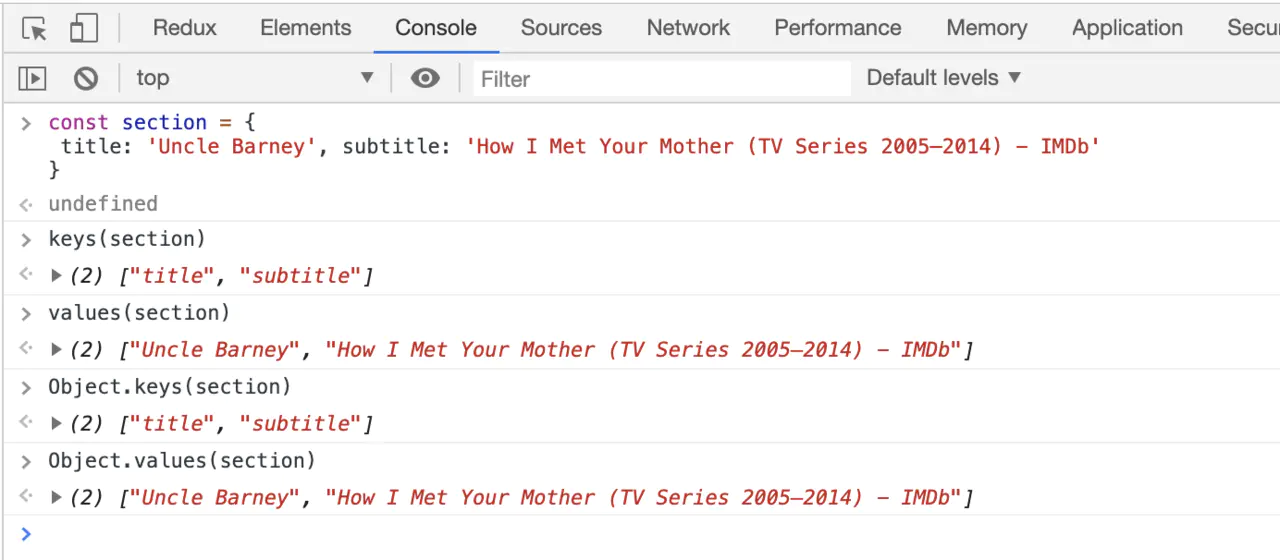Open the Default levels dropdown
The width and height of the screenshot is (1280, 560).
pyautogui.click(x=943, y=78)
